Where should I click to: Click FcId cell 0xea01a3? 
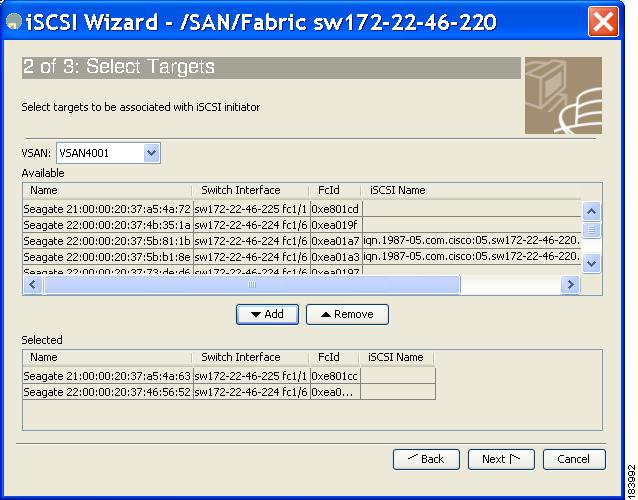tap(336, 257)
